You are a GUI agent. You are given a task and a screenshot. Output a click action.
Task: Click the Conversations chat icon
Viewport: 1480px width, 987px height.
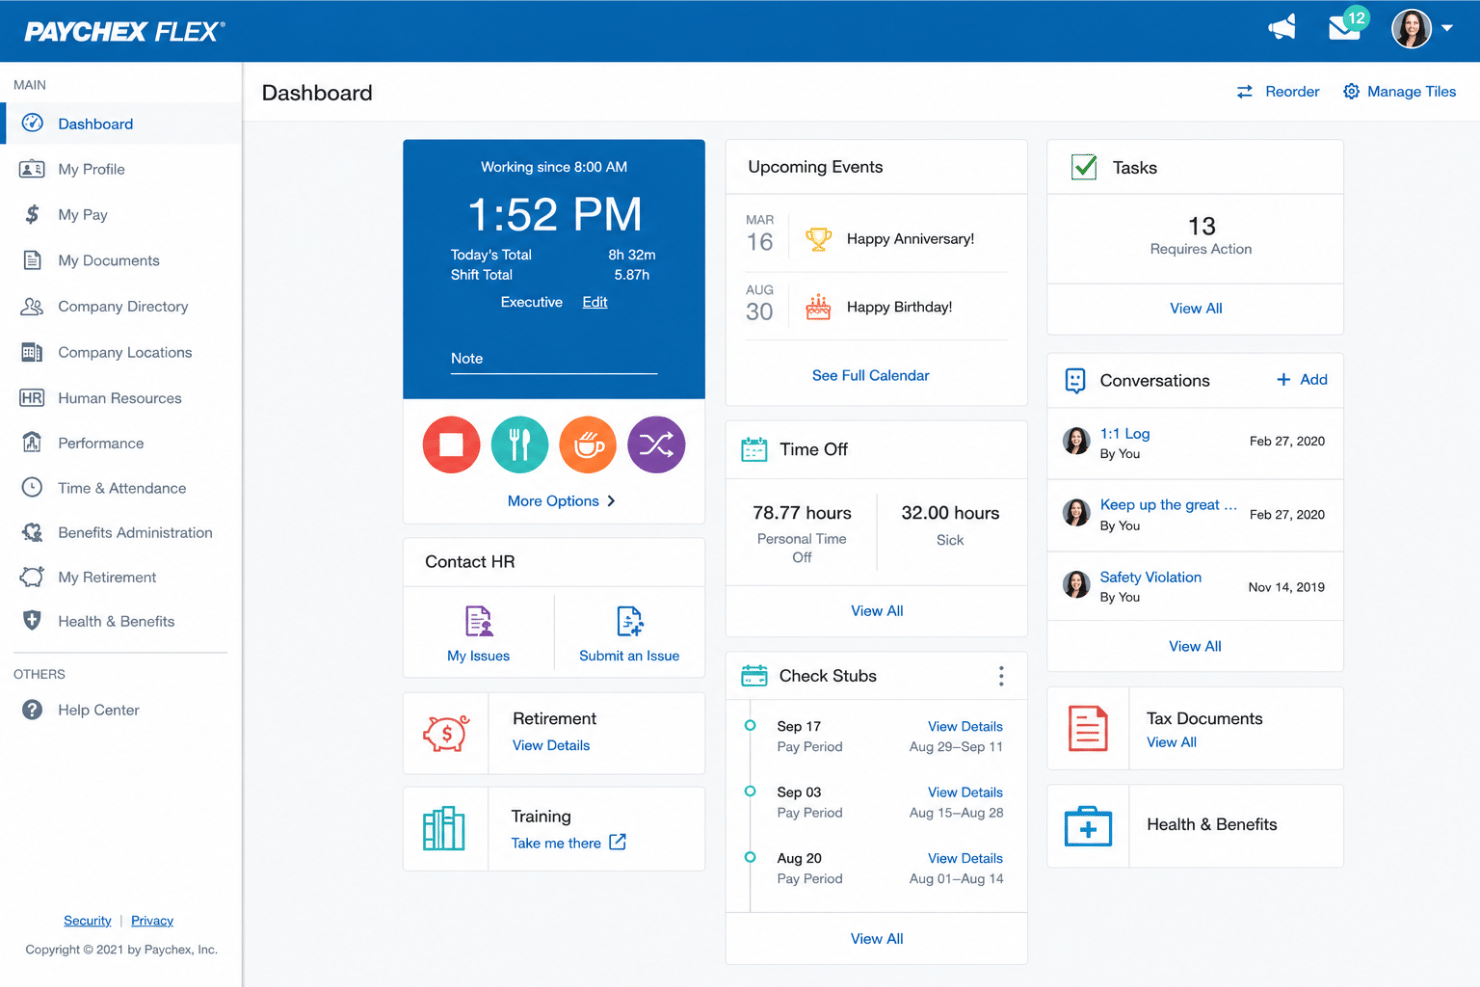click(1075, 380)
